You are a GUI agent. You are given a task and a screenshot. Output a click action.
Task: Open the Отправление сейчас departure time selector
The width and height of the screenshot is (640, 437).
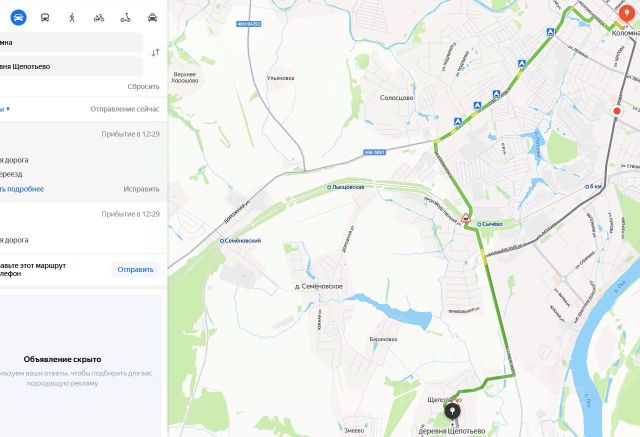(125, 109)
